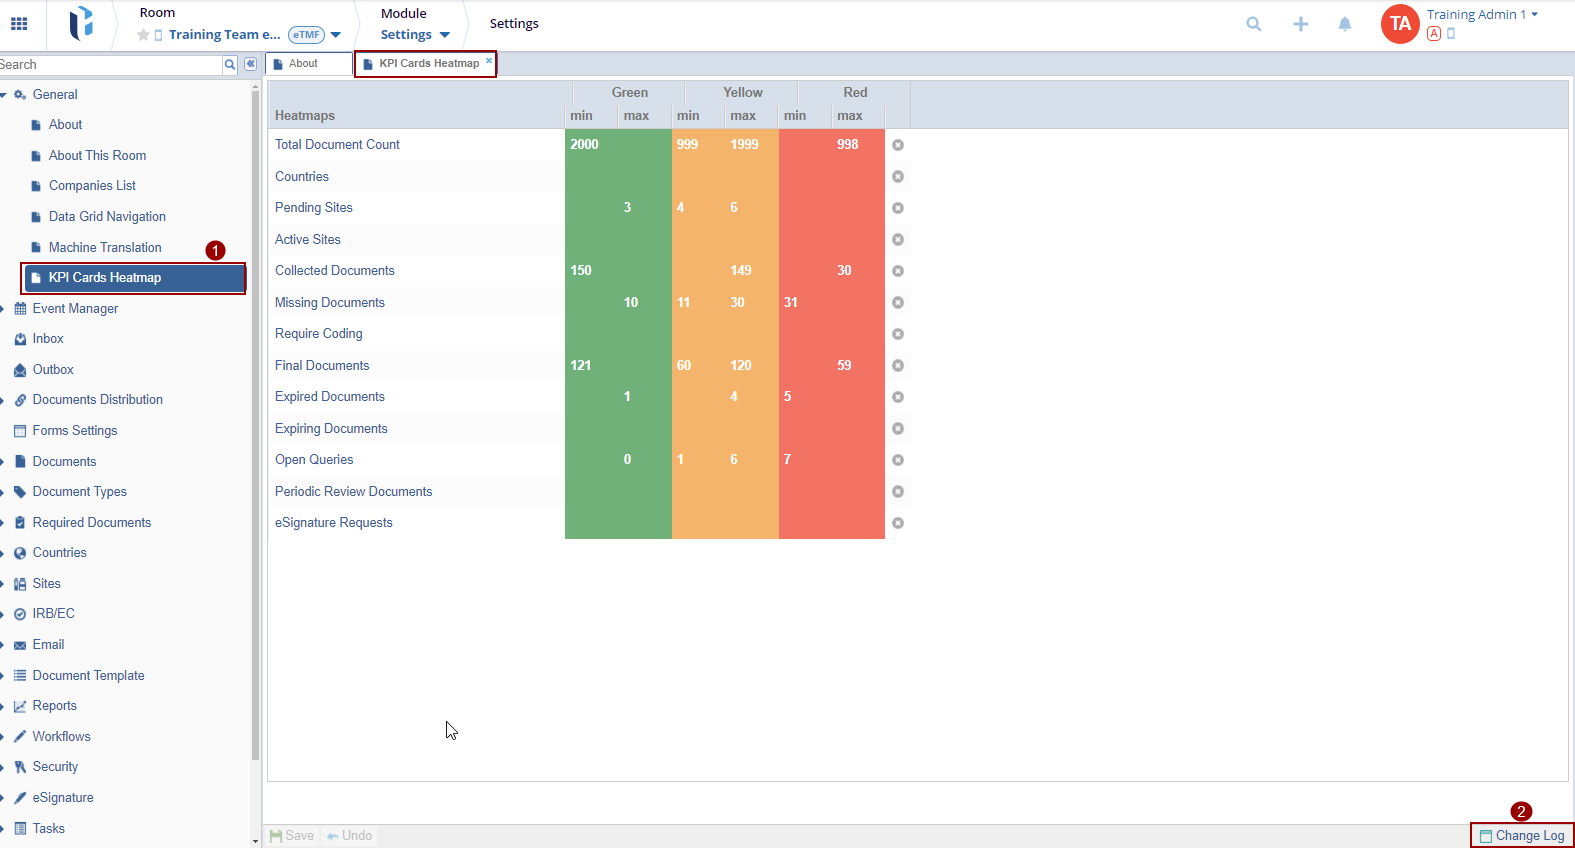Toggle favorite star for Training Team room
Viewport: 1575px width, 848px height.
[143, 35]
